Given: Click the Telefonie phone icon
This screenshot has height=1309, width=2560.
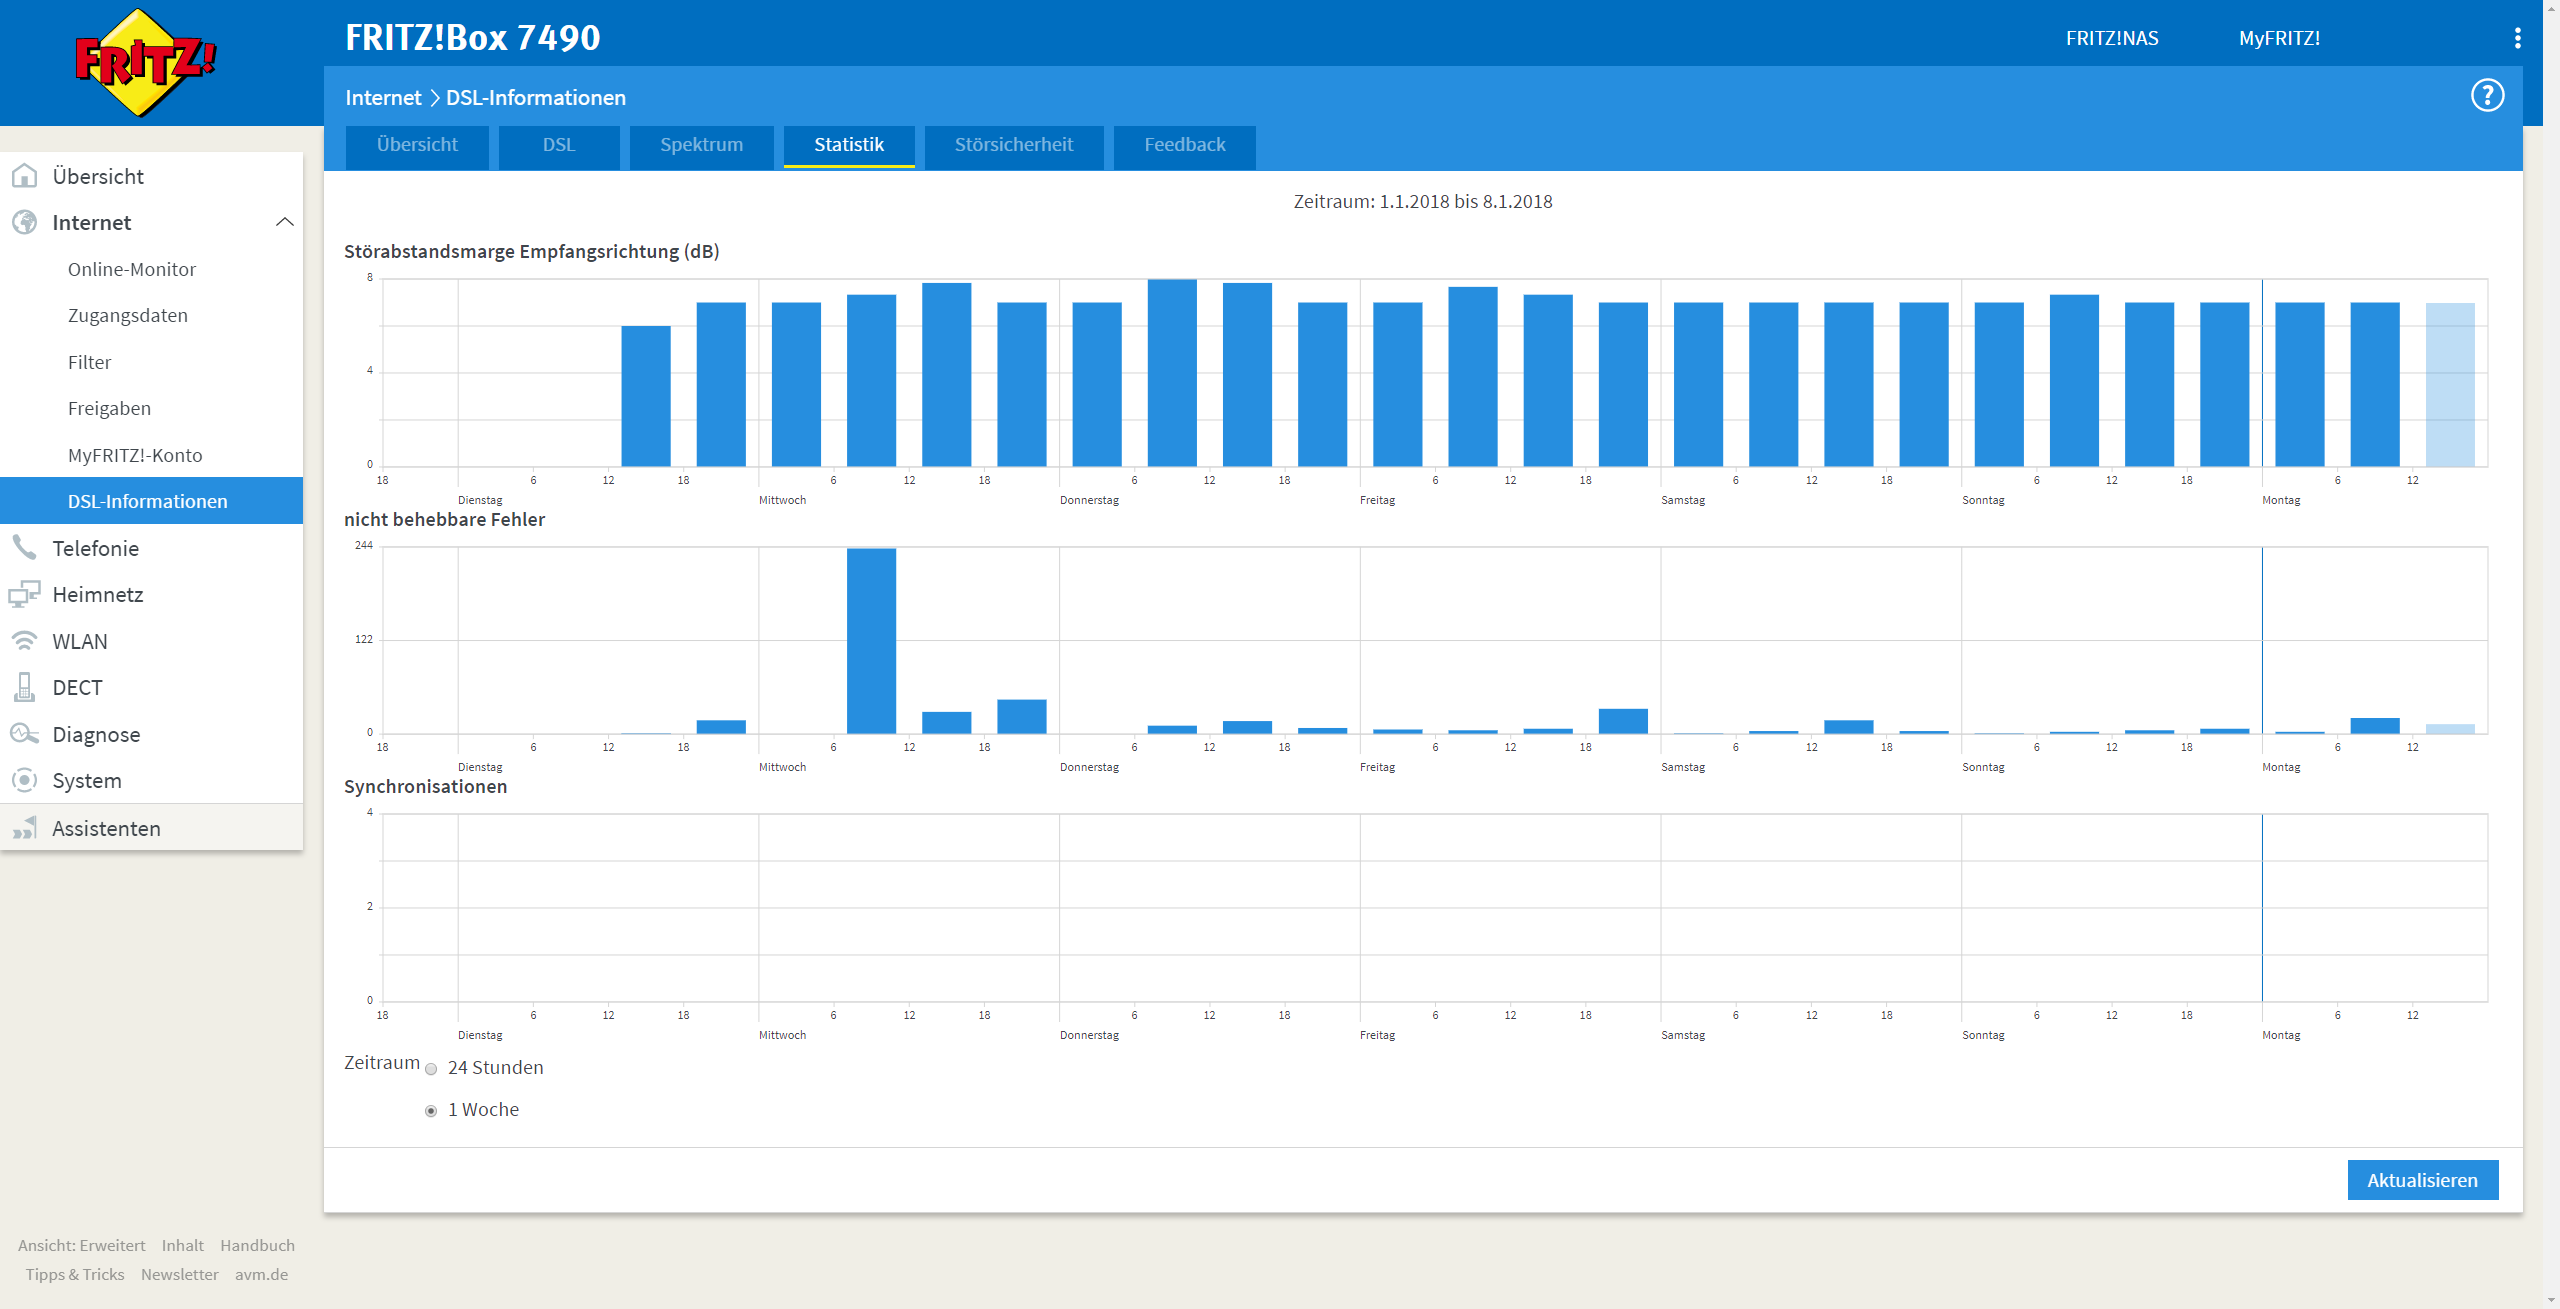Looking at the screenshot, I should [x=24, y=548].
